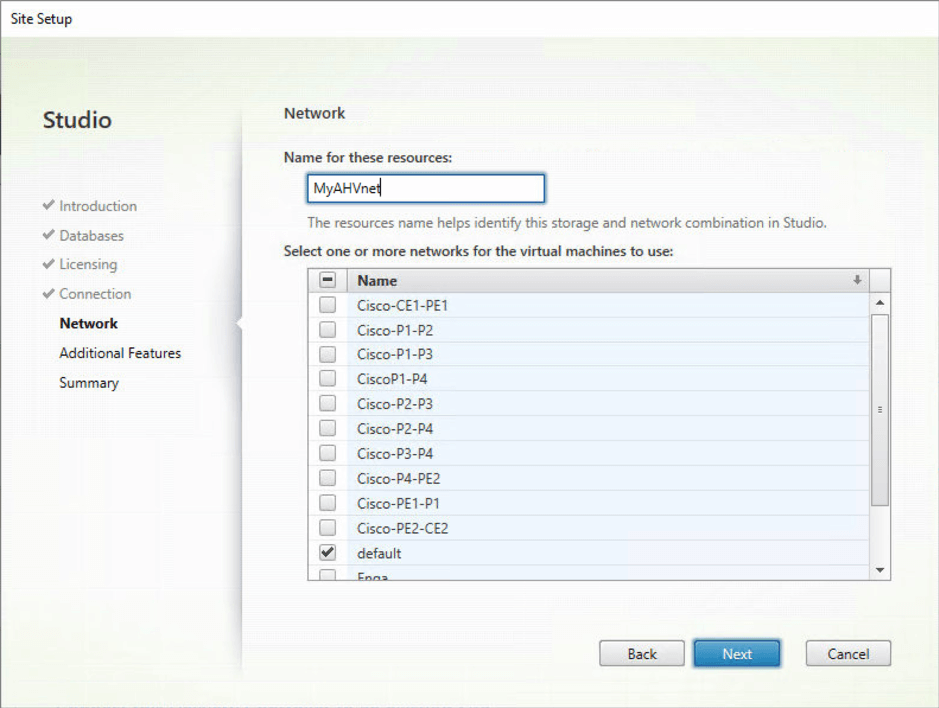
Task: Select the Cisco-PE1-P1 row text
Action: pyautogui.click(x=398, y=503)
